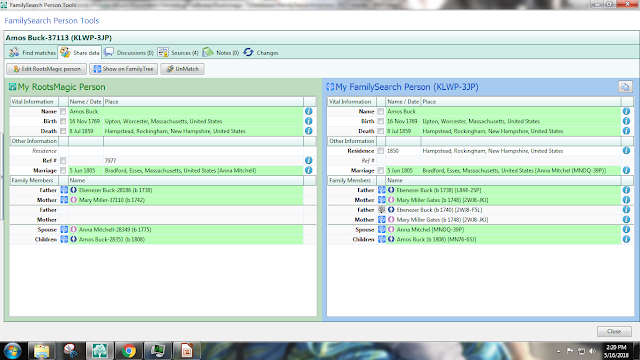
Task: Toggle FamilySearch Marriage checkbox
Action: pos(380,170)
